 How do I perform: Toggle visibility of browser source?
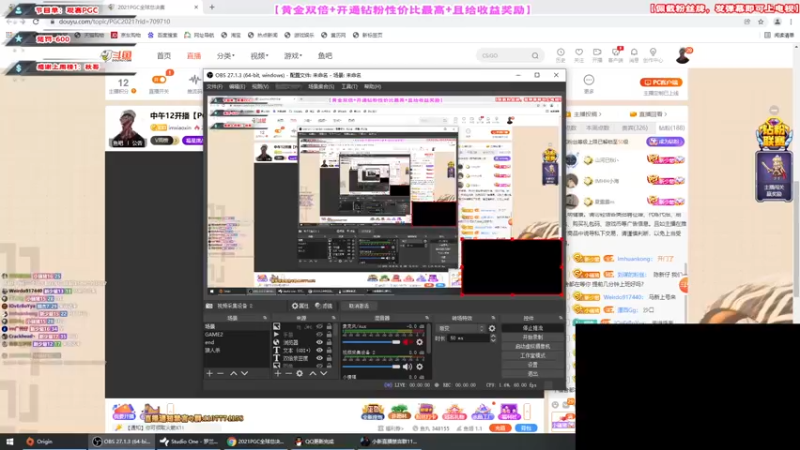[319, 342]
